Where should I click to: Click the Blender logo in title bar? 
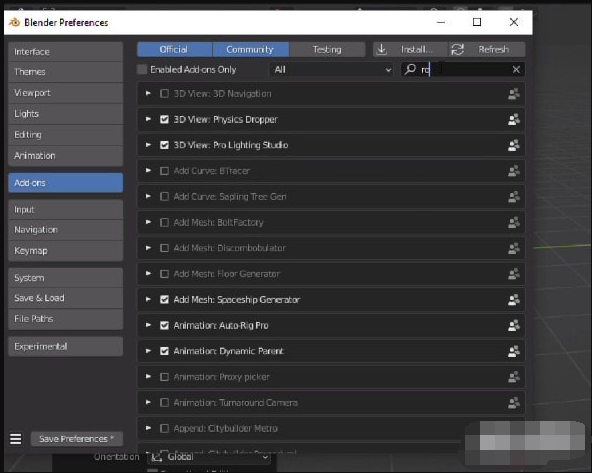(x=14, y=22)
